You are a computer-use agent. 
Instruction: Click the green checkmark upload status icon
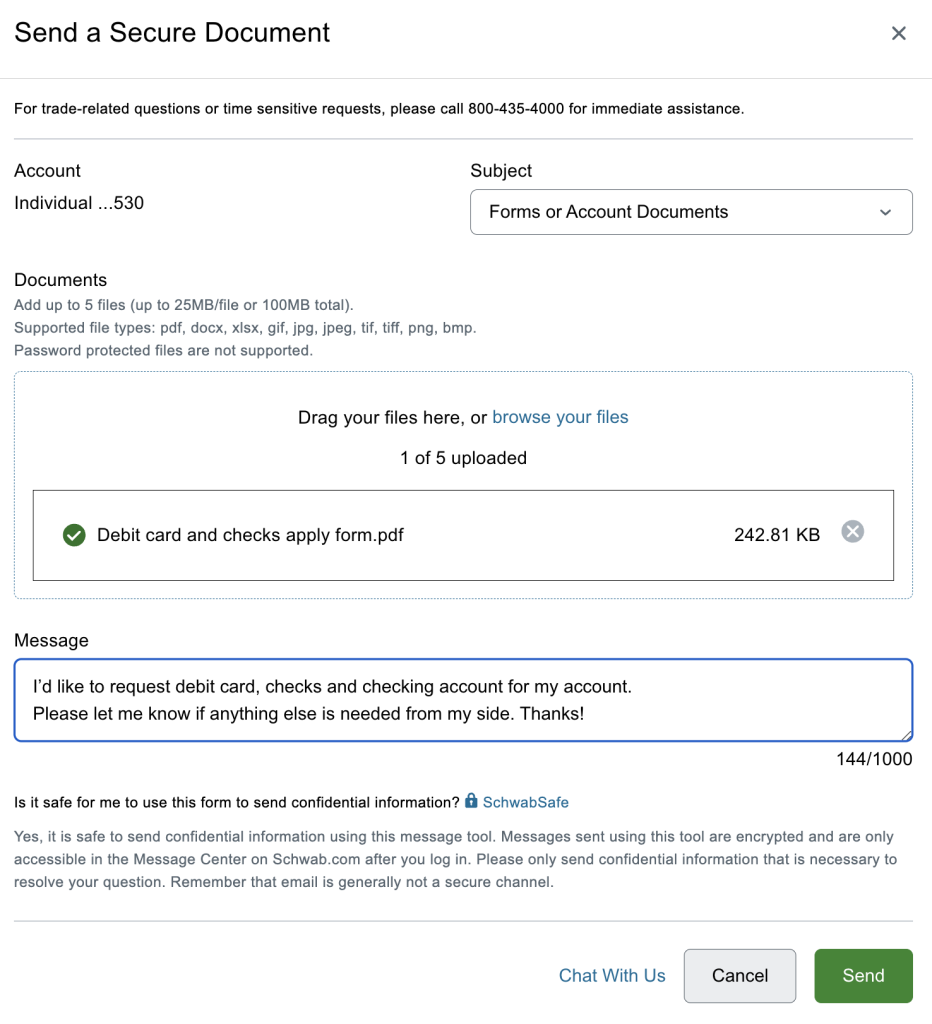(x=74, y=535)
